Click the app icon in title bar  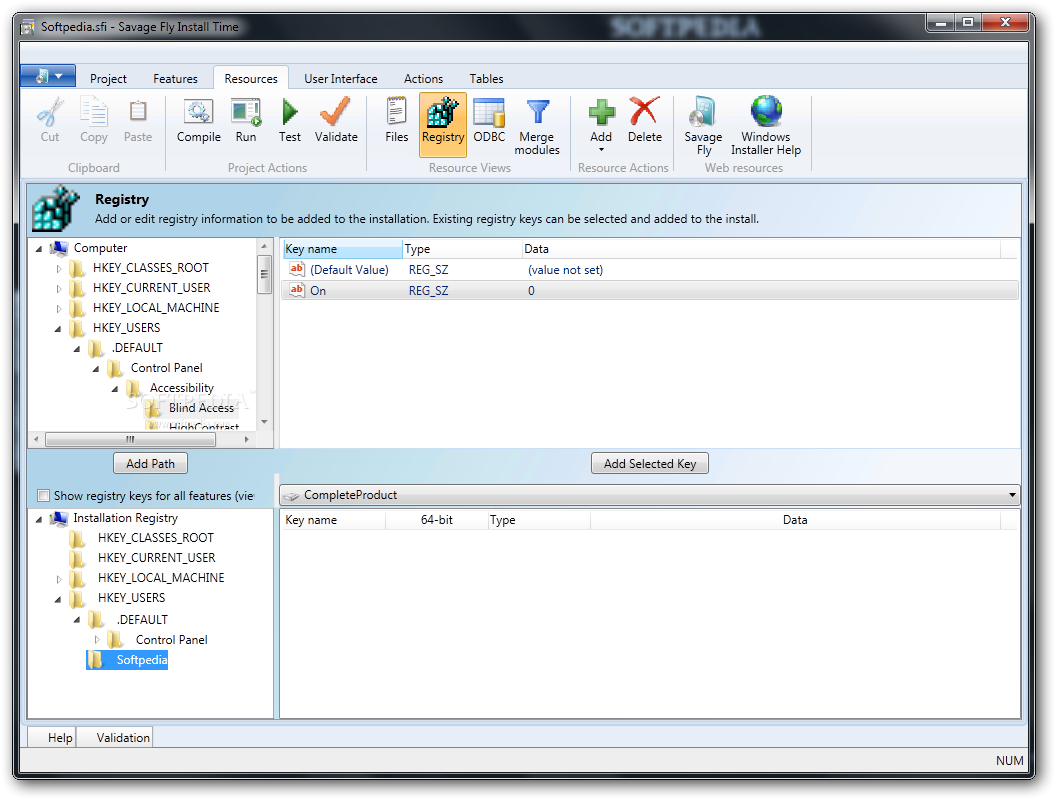[x=28, y=27]
